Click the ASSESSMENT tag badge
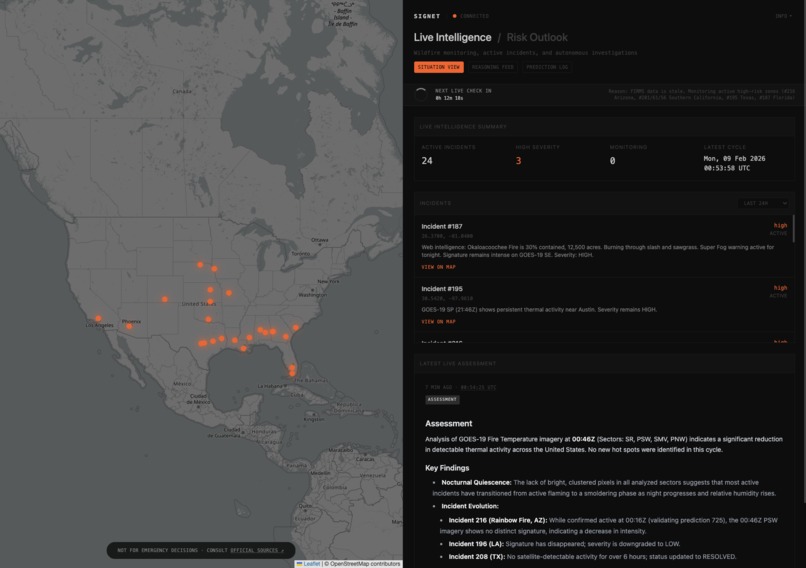 [x=442, y=399]
